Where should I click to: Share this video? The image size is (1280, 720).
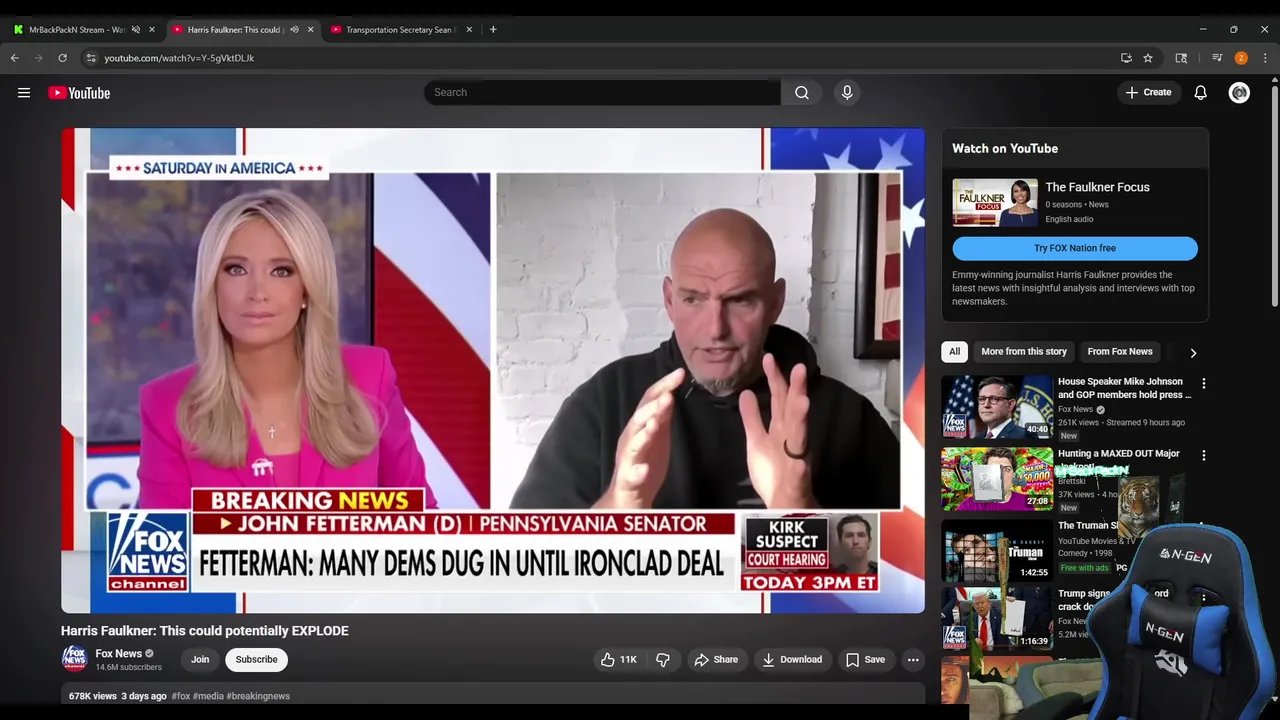(716, 660)
